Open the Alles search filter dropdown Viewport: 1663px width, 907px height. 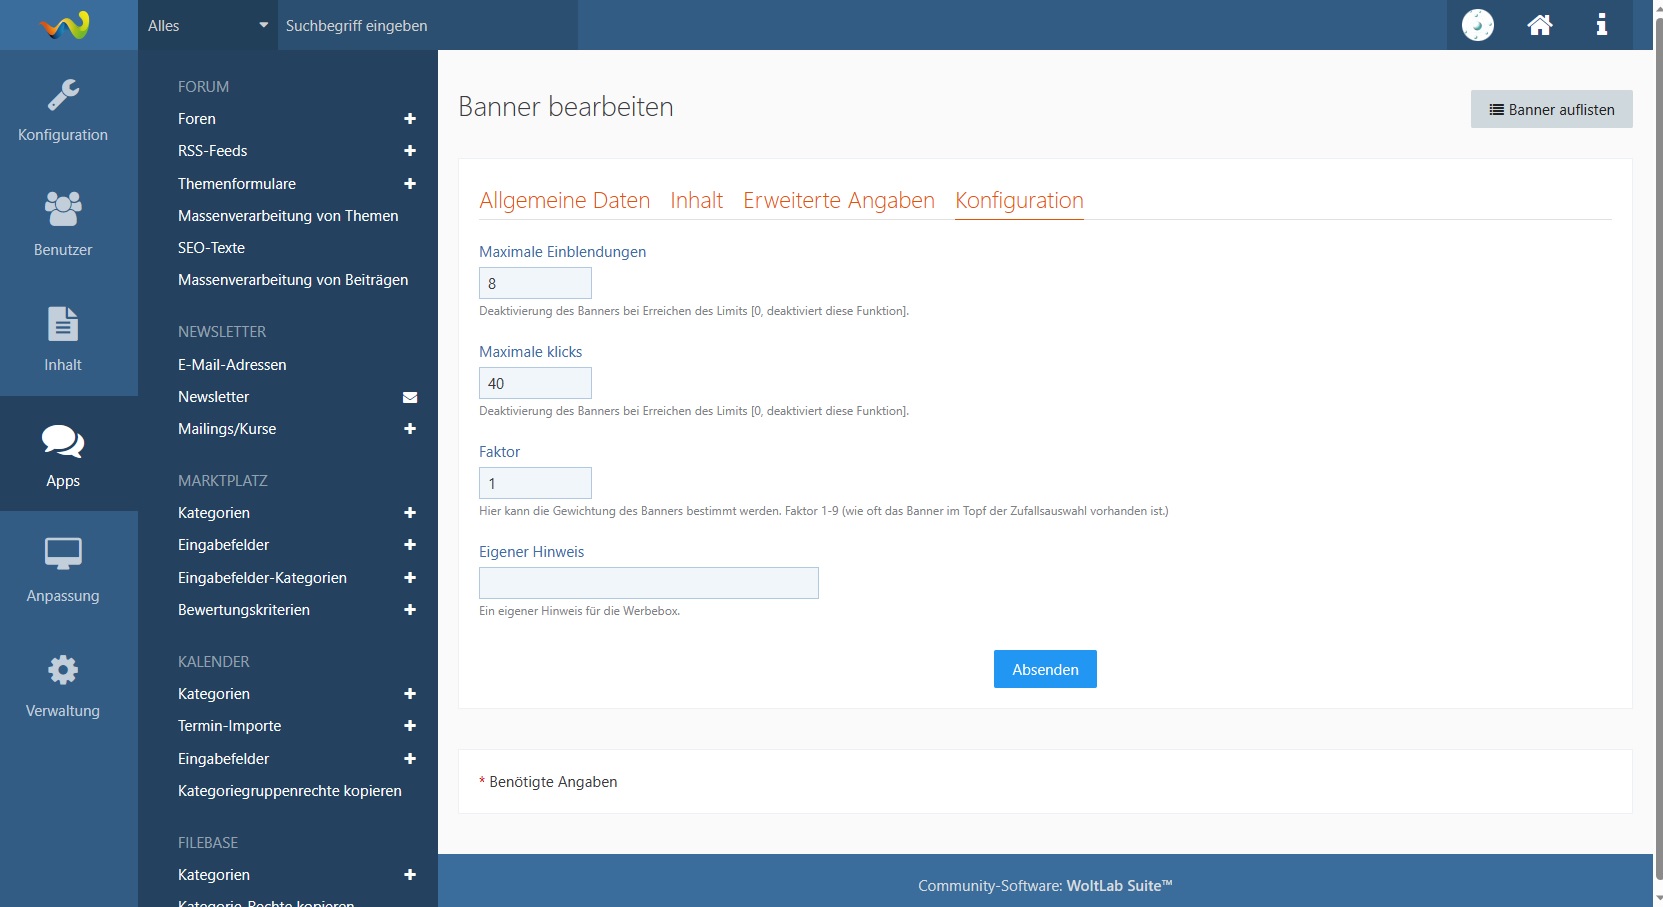coord(207,26)
